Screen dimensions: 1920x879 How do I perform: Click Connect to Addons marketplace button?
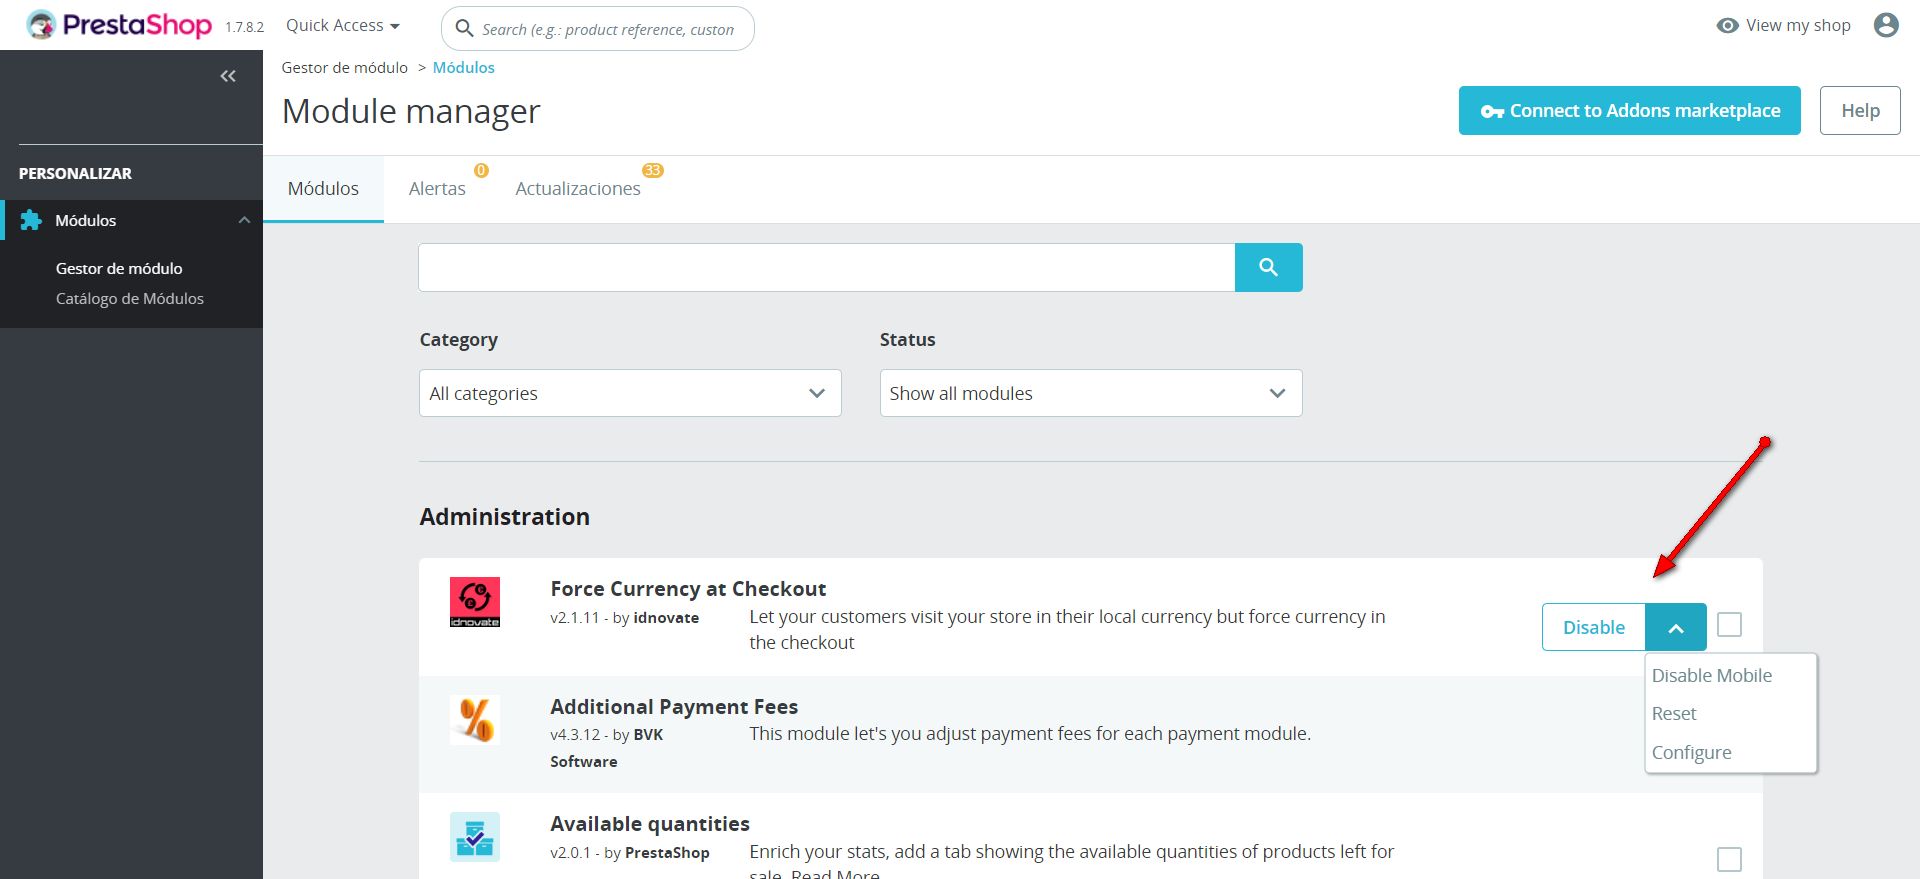tap(1629, 110)
